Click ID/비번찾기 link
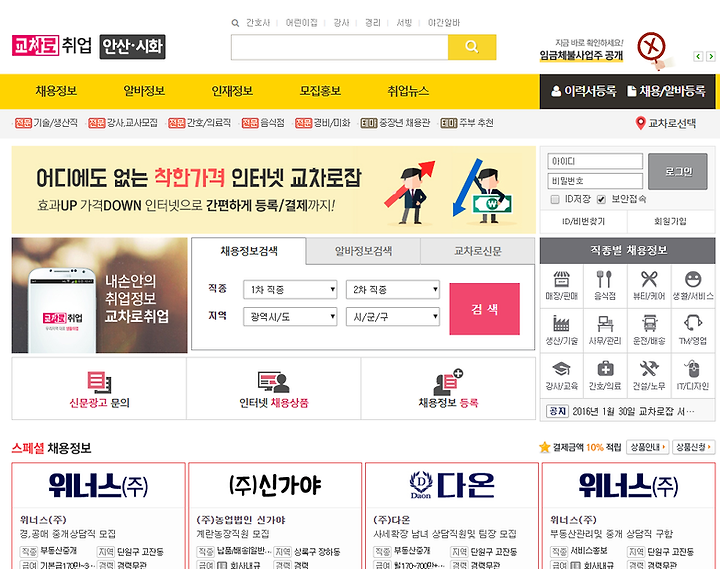Image resolution: width=720 pixels, height=569 pixels. [583, 222]
